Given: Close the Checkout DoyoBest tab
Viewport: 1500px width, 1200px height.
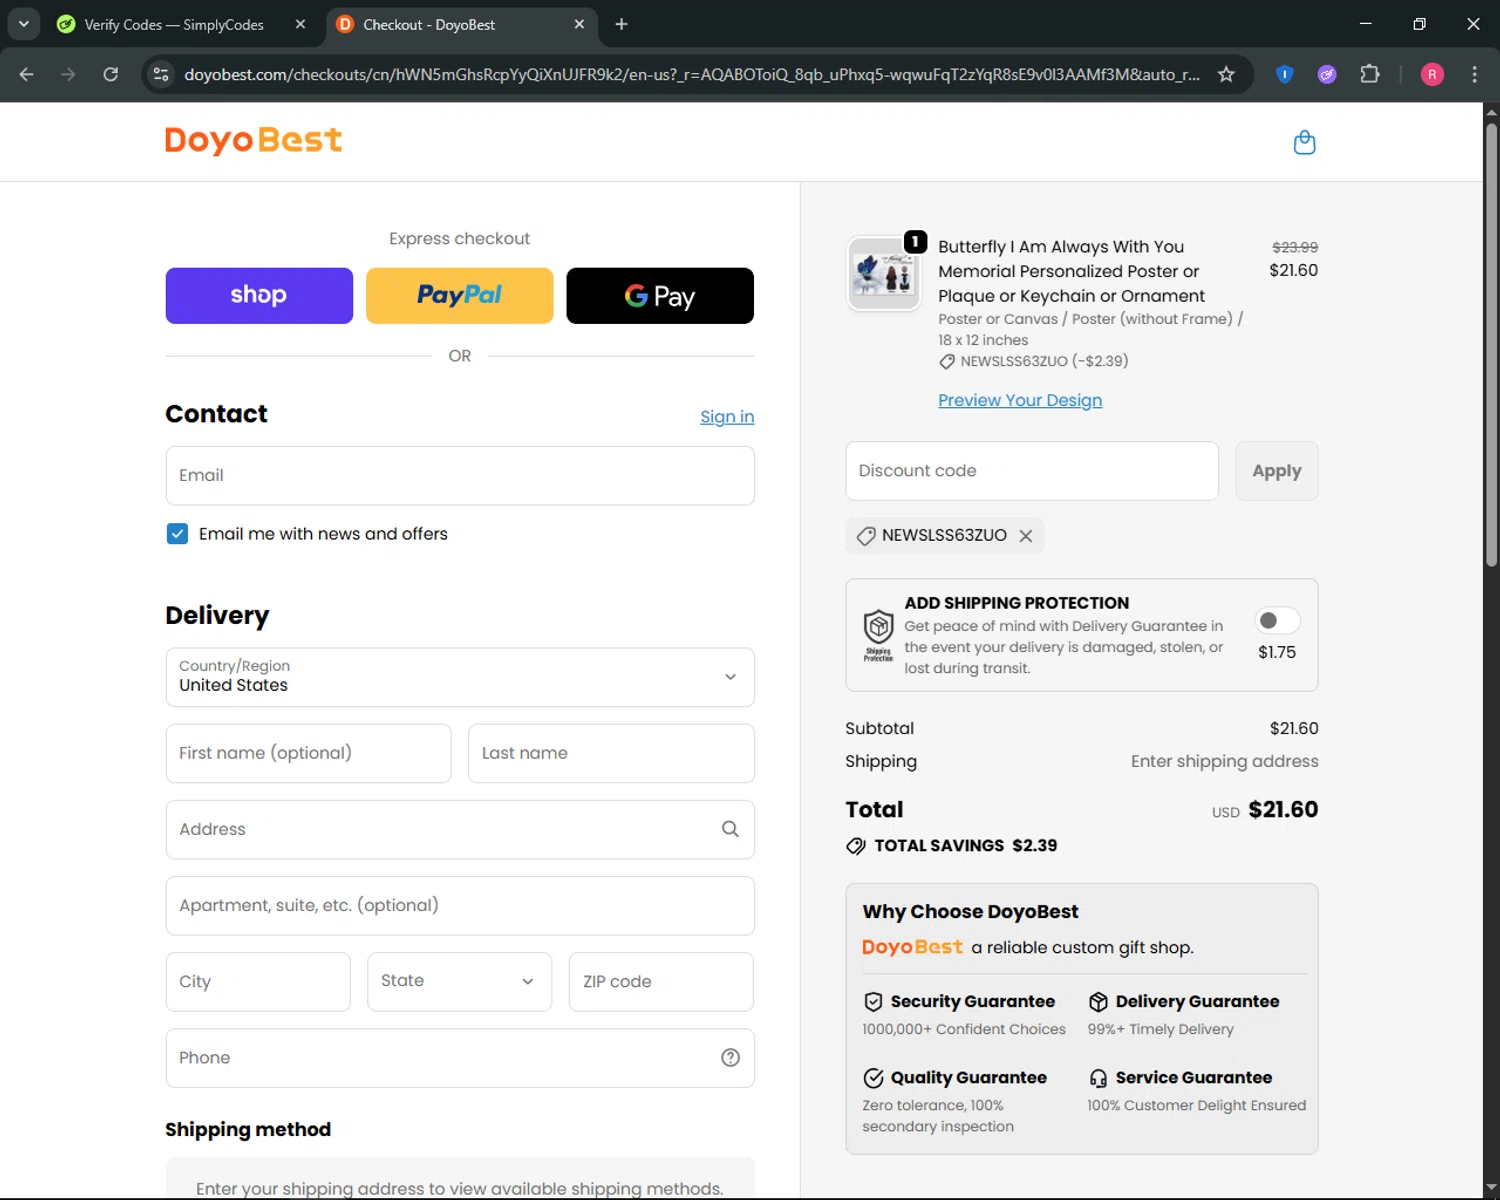Looking at the screenshot, I should [x=579, y=24].
